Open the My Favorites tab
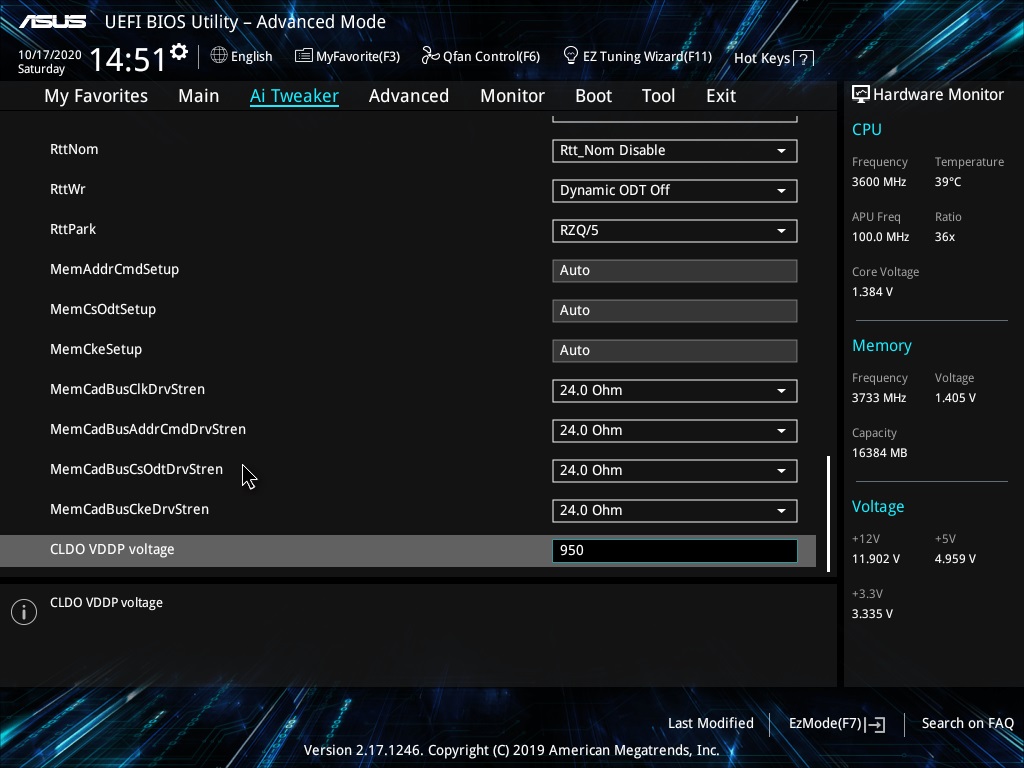 (96, 96)
